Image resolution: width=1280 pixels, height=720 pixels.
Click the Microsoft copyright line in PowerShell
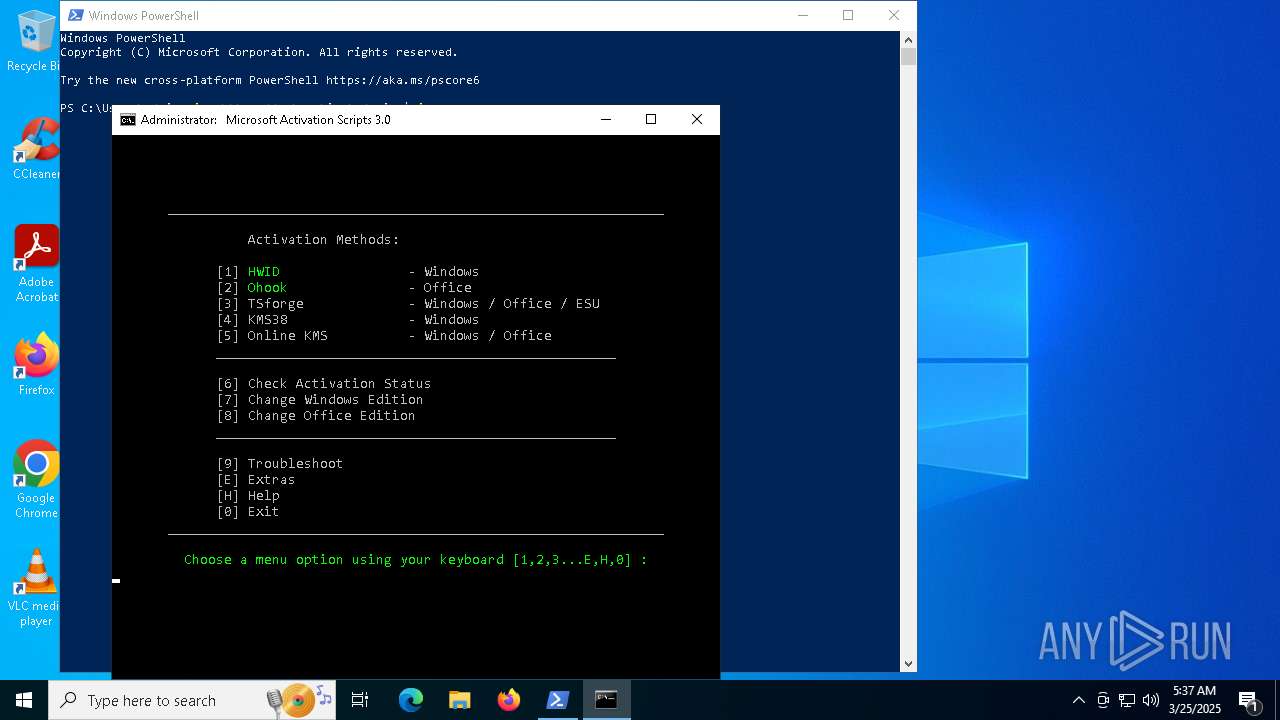(259, 52)
